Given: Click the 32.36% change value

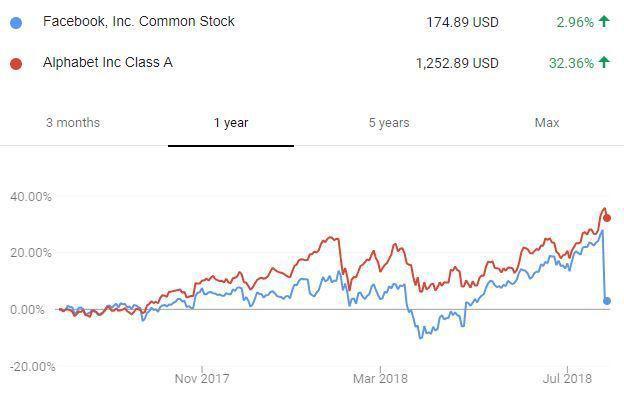Looking at the screenshot, I should [571, 63].
